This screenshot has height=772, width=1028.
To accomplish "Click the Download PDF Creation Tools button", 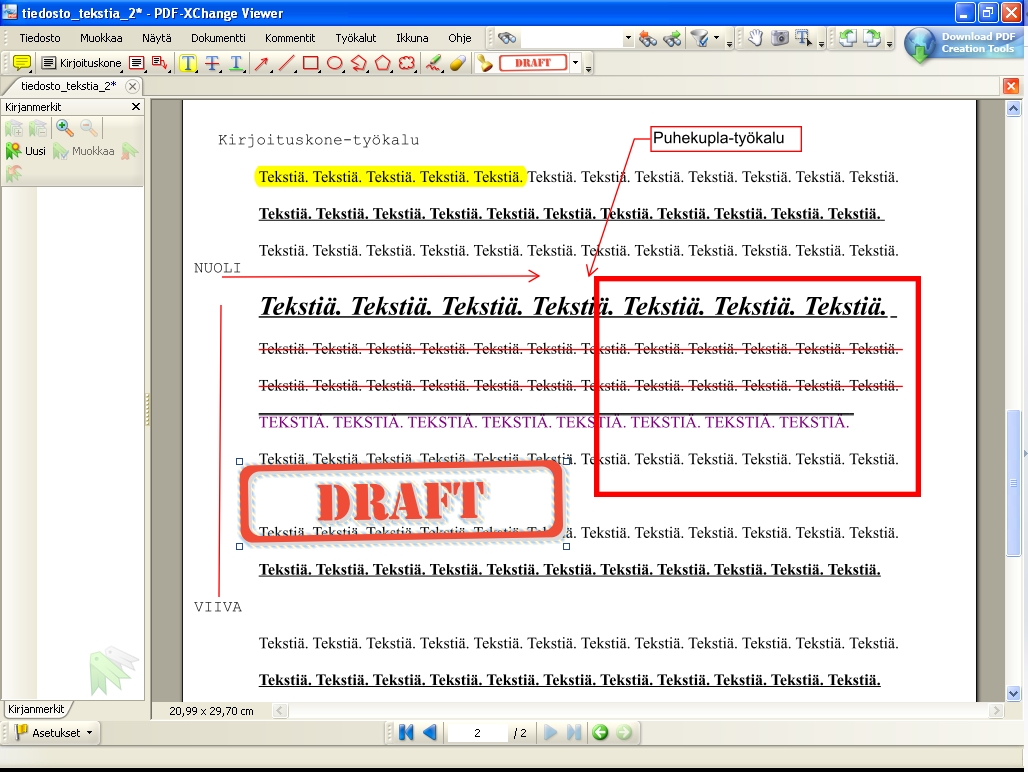I will (964, 43).
